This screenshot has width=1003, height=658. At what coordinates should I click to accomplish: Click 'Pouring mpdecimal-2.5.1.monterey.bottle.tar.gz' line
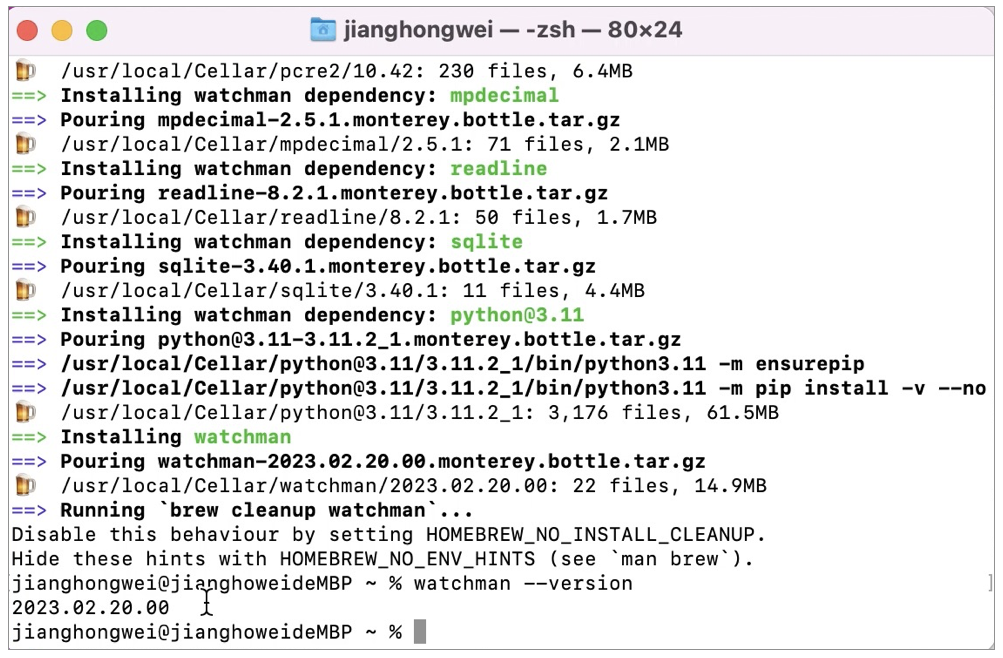pyautogui.click(x=340, y=120)
